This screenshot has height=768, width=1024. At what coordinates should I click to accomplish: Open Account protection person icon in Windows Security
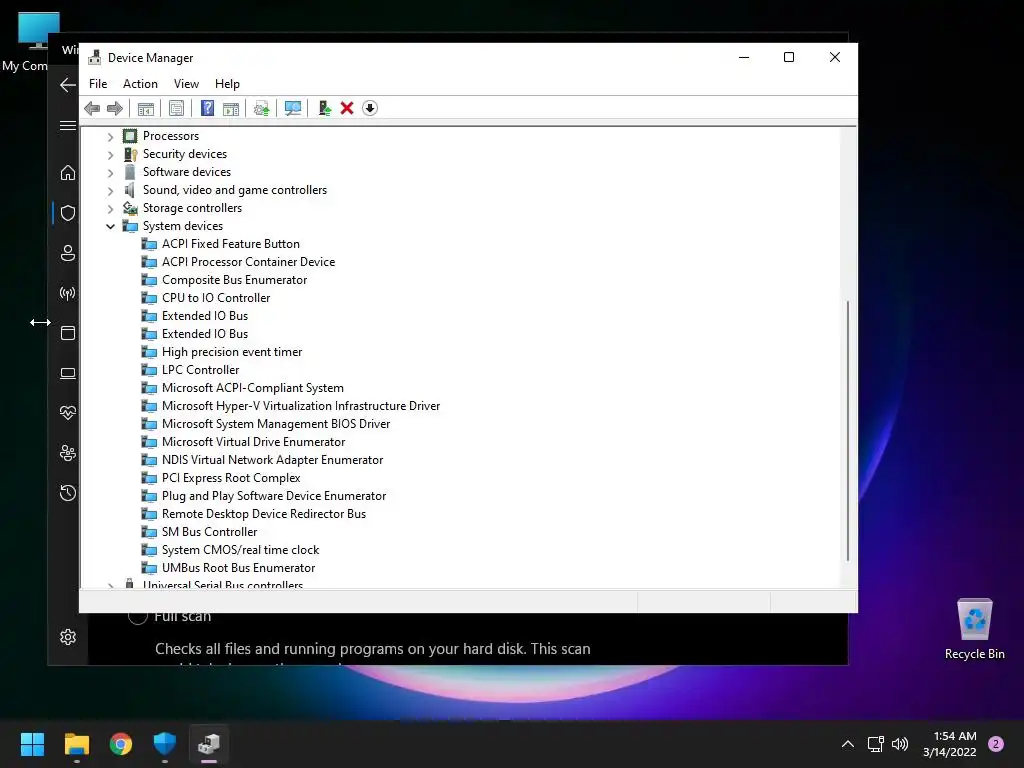tap(68, 253)
